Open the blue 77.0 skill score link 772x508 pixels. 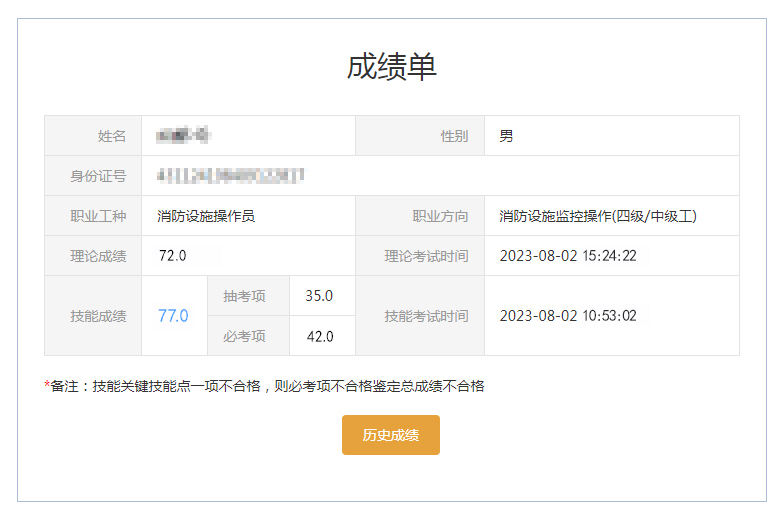[173, 316]
